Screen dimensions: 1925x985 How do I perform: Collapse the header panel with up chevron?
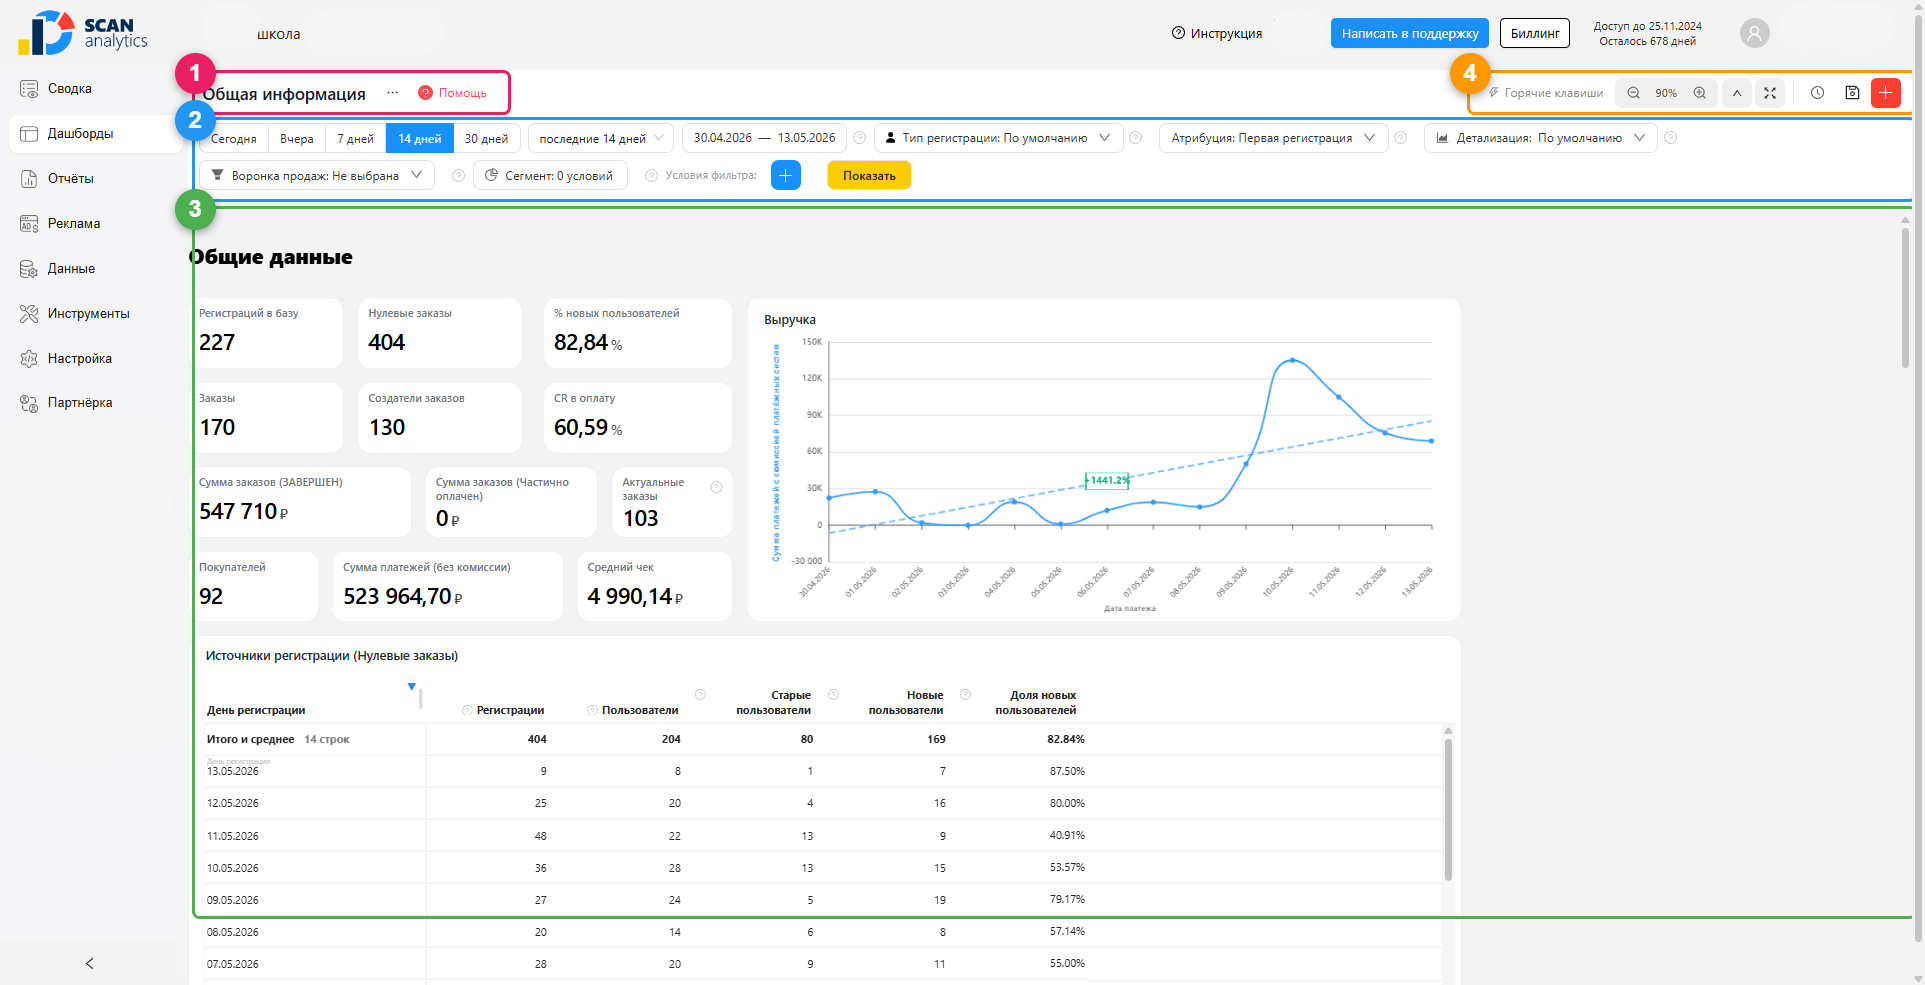pos(1737,93)
